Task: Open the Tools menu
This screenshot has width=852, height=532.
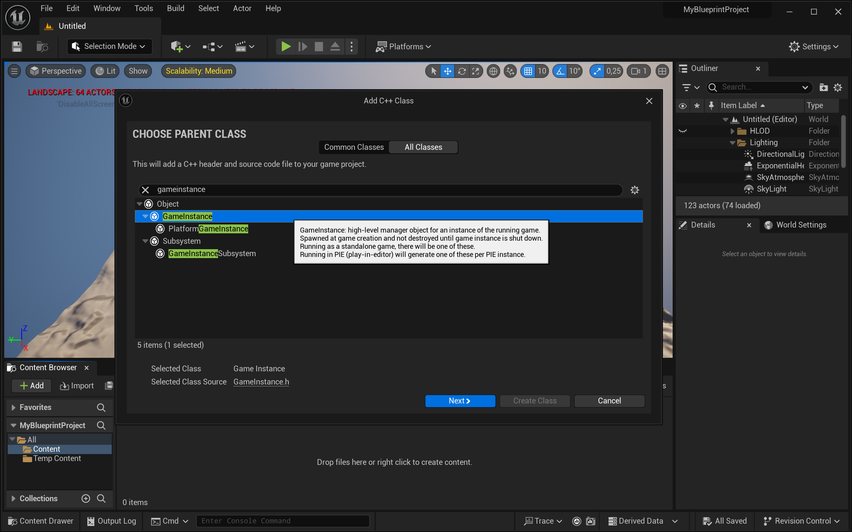Action: coord(143,8)
